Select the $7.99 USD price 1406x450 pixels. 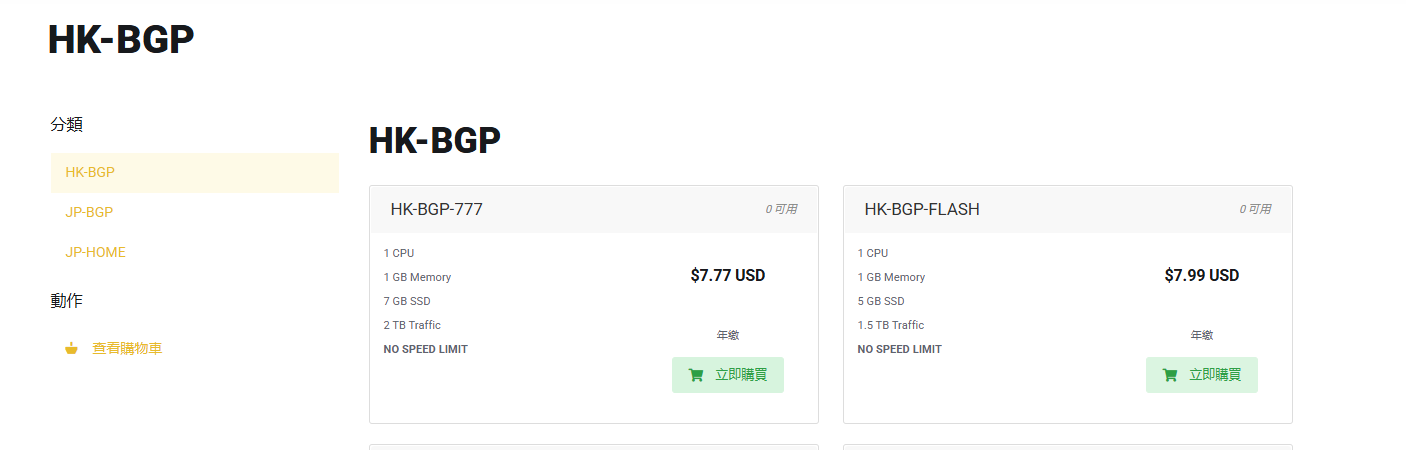pyautogui.click(x=1201, y=275)
